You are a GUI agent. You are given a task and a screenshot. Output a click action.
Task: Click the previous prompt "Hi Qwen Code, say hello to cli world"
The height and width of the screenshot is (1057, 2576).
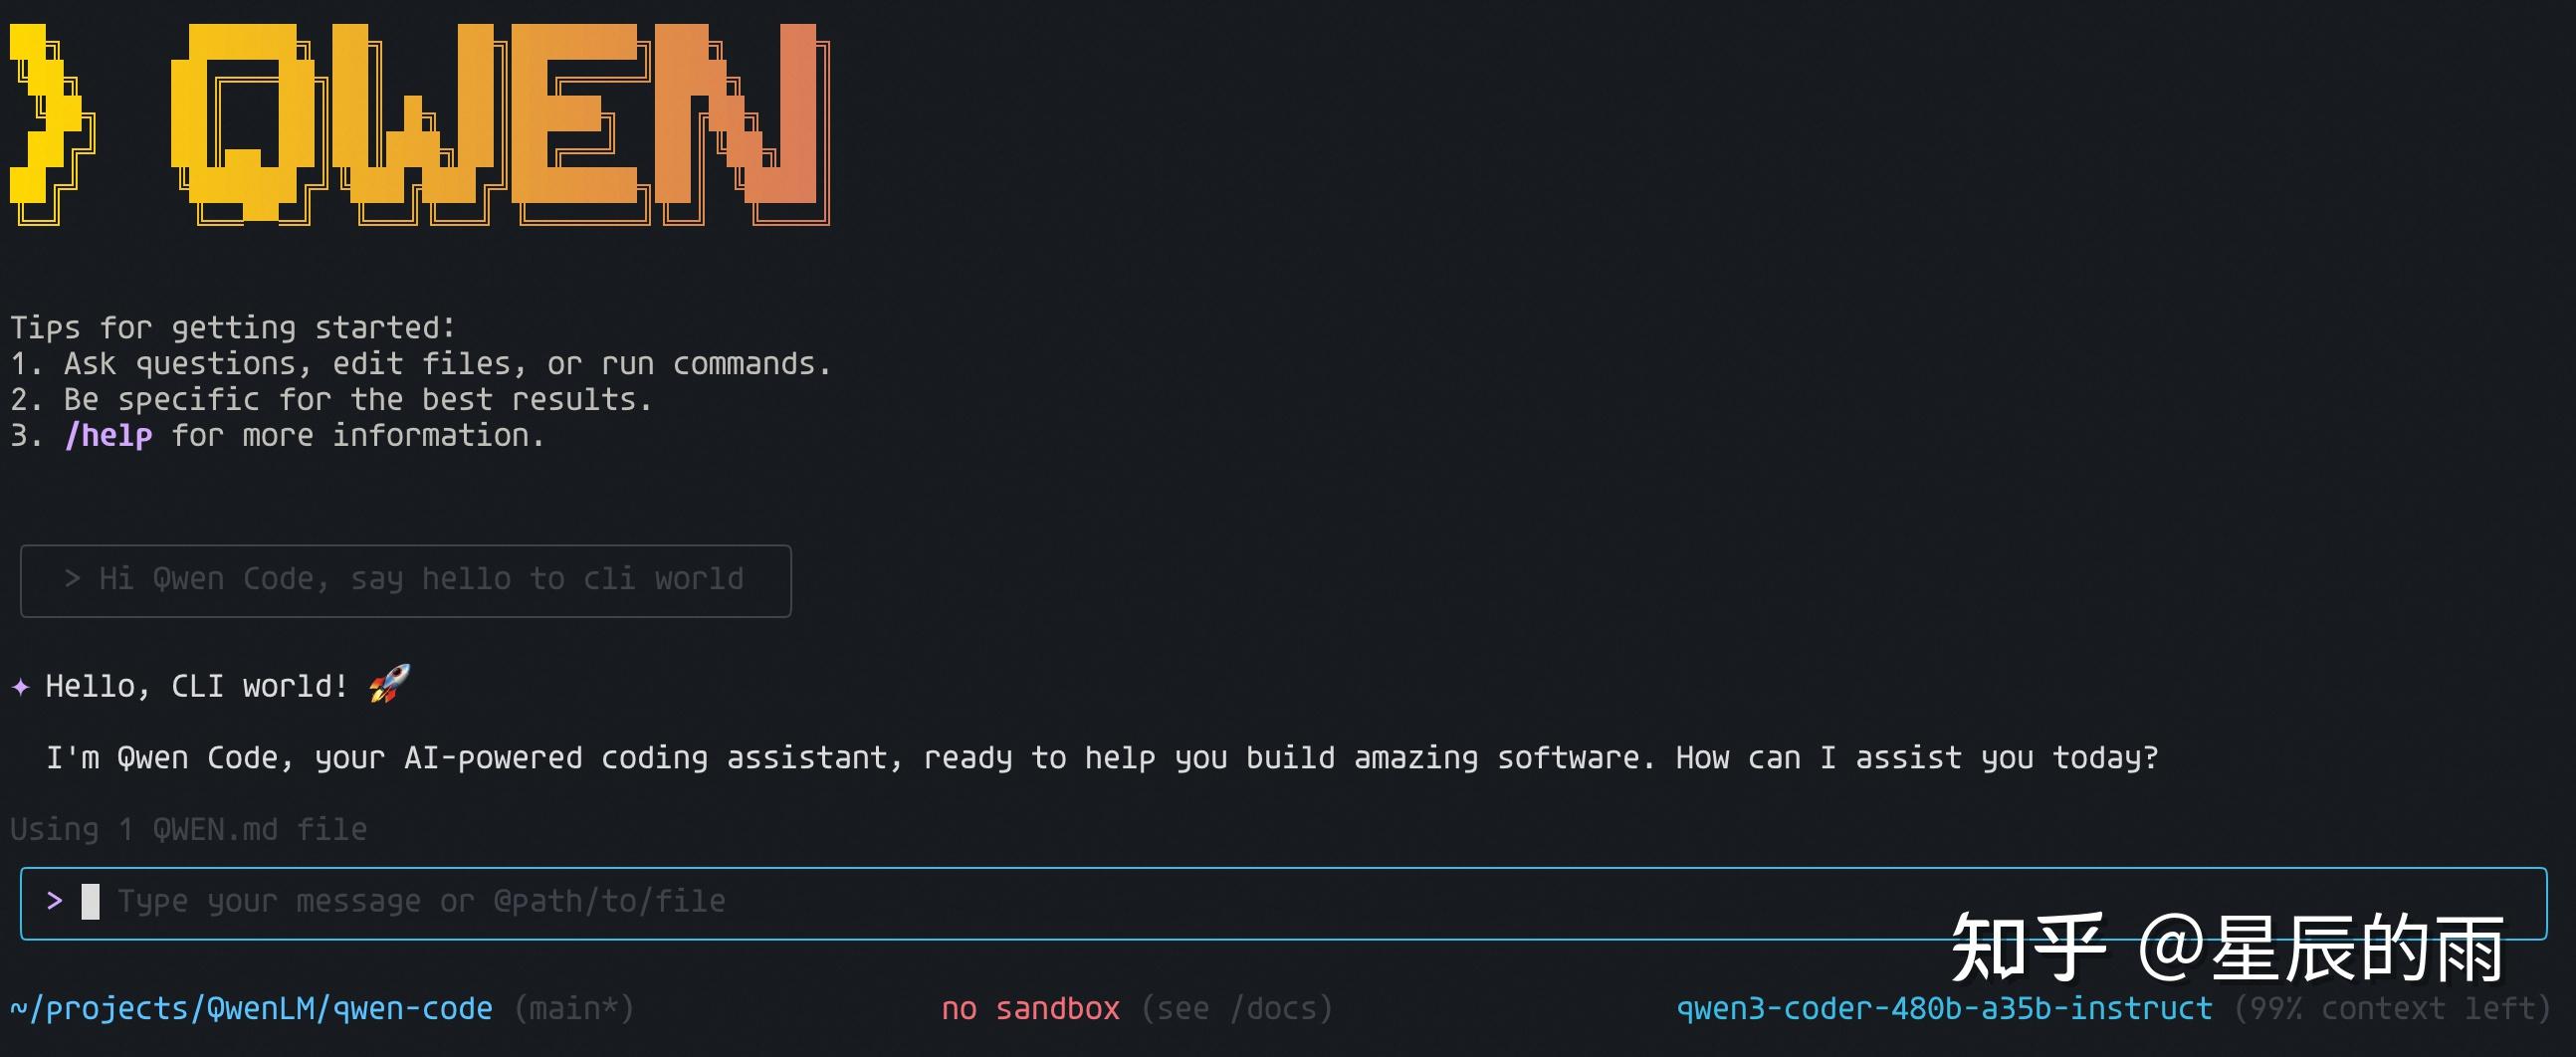coord(406,580)
